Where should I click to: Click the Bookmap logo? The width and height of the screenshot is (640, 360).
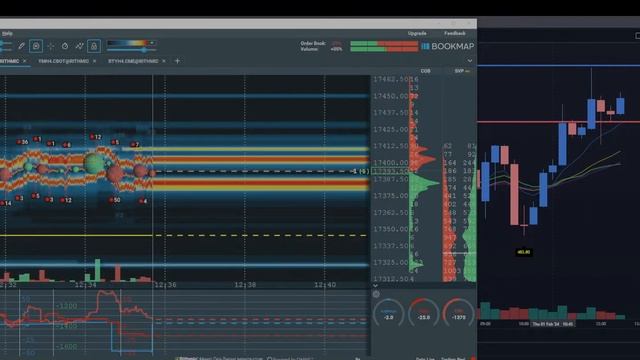pyautogui.click(x=448, y=47)
